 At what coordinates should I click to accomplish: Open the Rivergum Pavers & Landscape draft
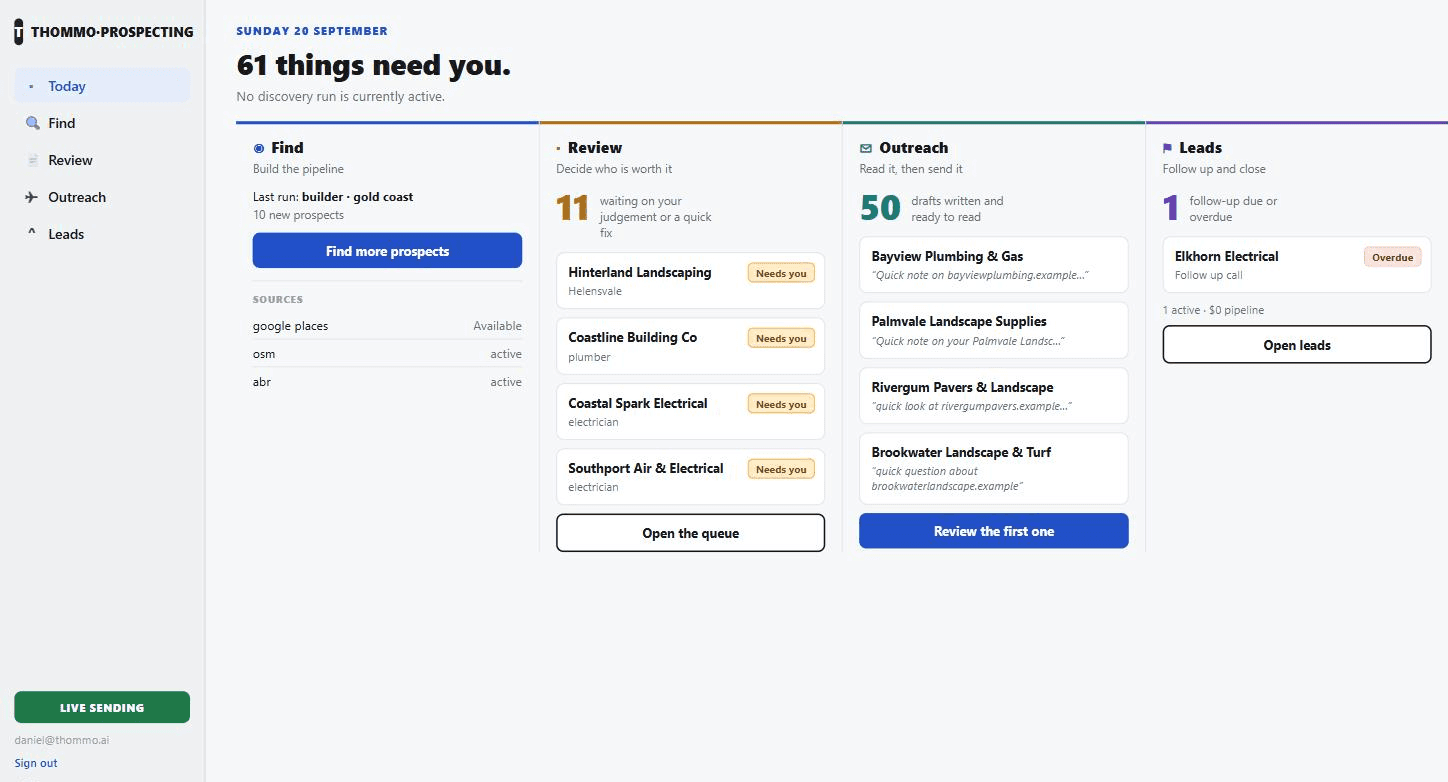pos(994,396)
